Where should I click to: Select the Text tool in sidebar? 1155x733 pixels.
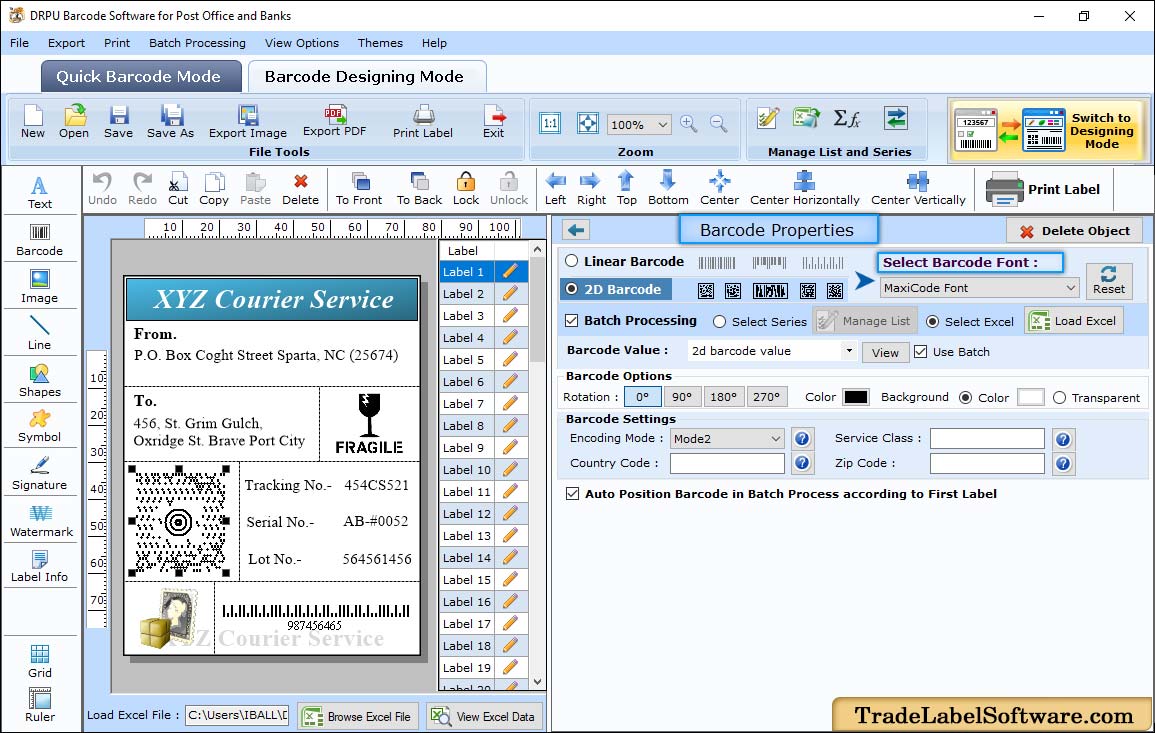point(40,193)
